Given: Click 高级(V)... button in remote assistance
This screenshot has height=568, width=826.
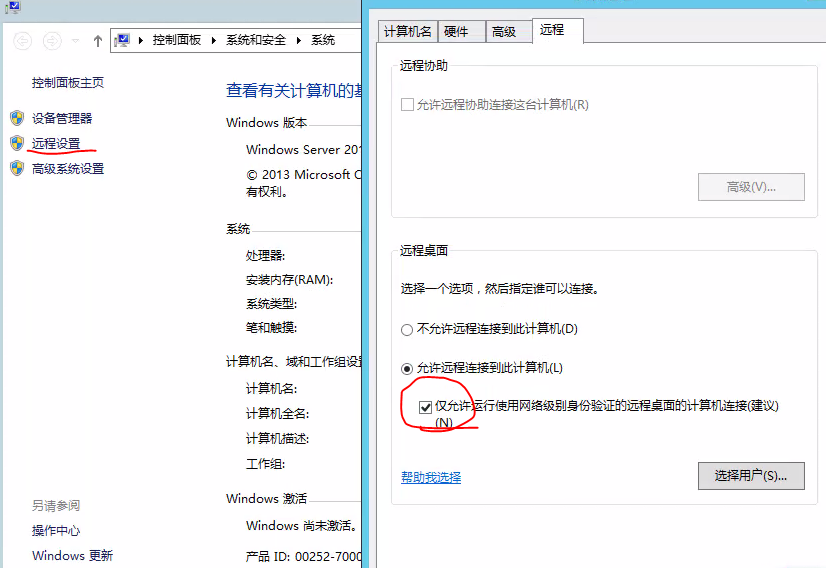Looking at the screenshot, I should [x=751, y=187].
